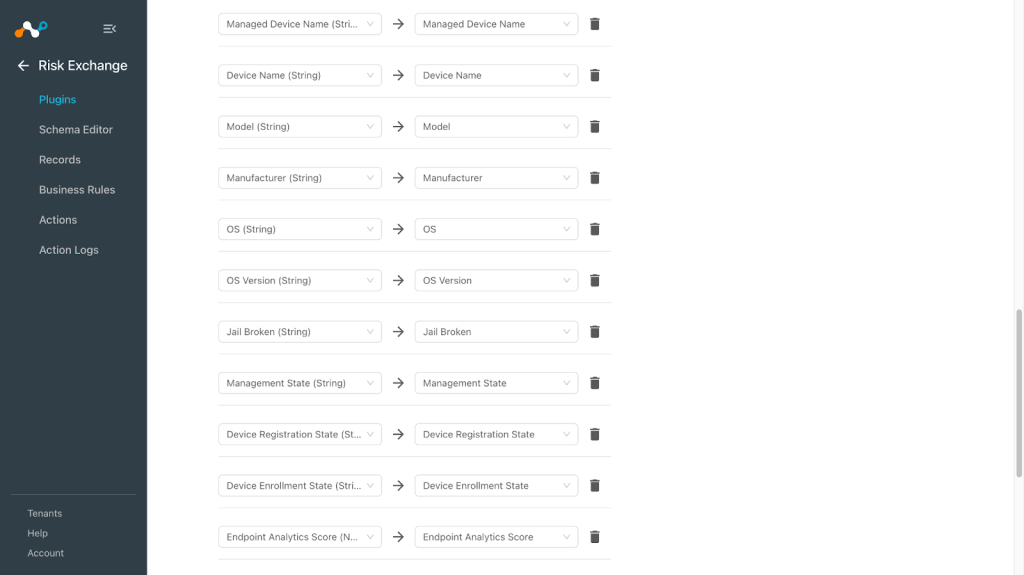Open the Device Name (String) source dropdown
This screenshot has width=1024, height=575.
(300, 75)
